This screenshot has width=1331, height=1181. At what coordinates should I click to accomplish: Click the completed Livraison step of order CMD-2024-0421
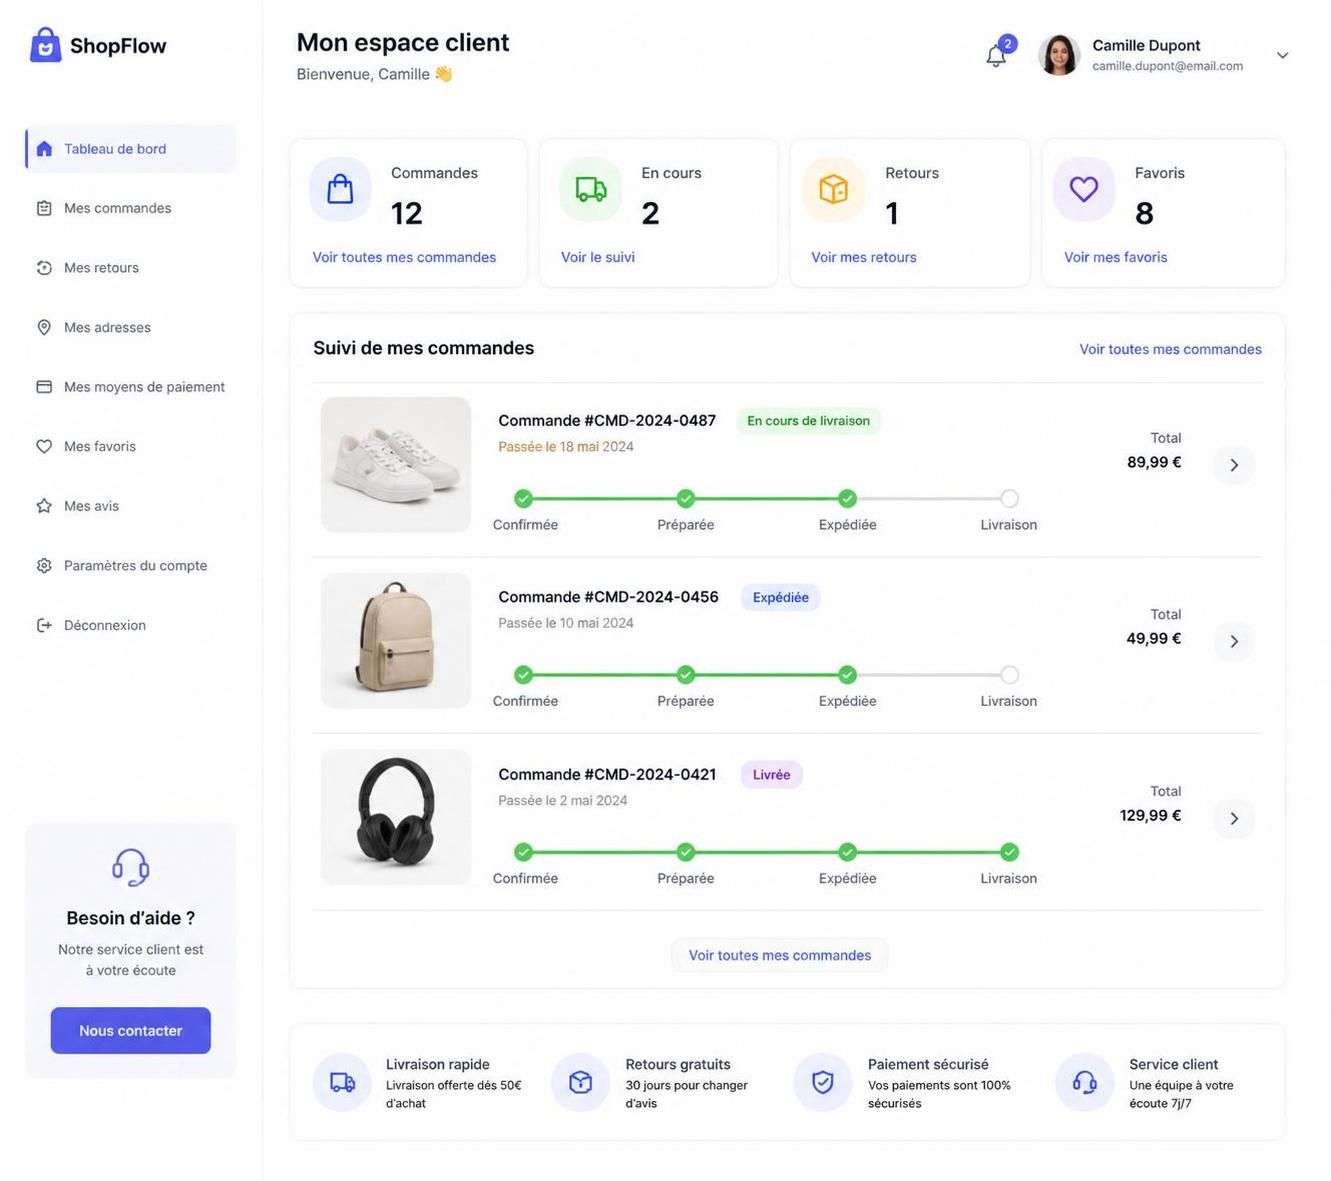coord(1009,852)
